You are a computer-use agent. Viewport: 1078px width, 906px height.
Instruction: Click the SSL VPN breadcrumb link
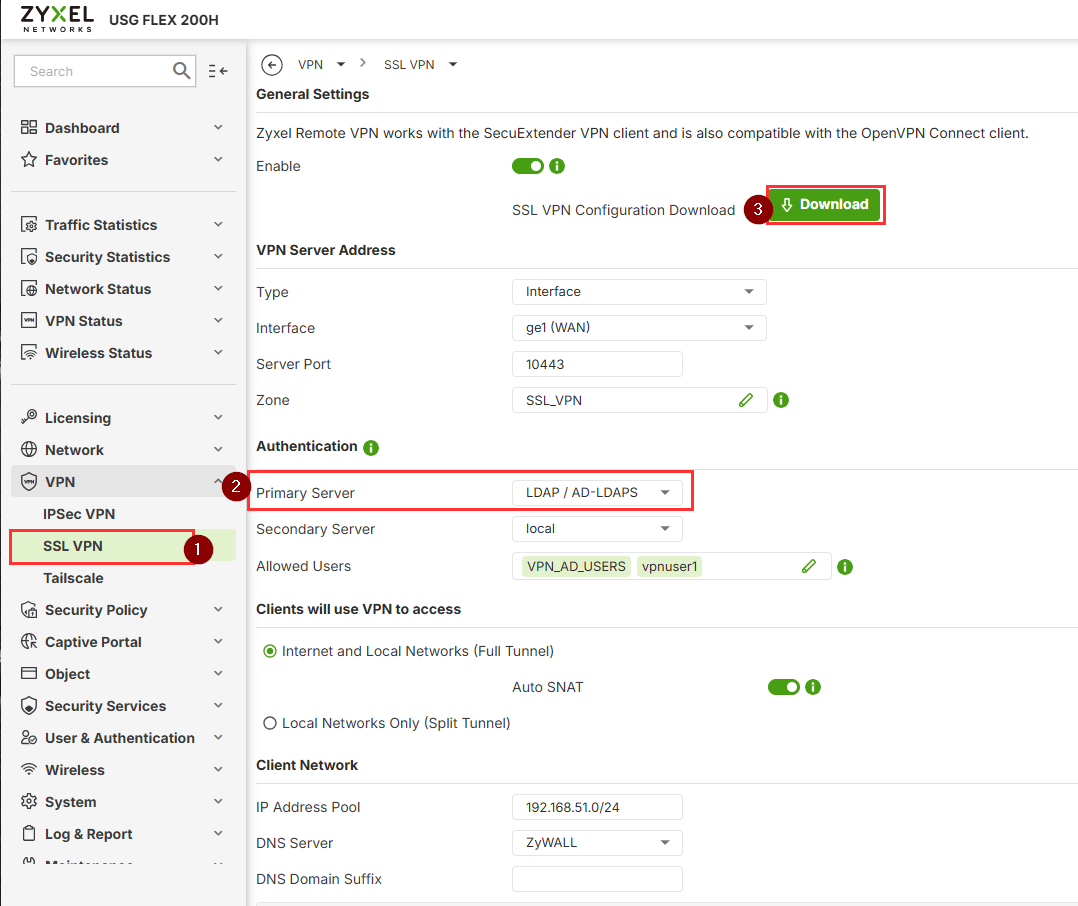click(x=409, y=65)
